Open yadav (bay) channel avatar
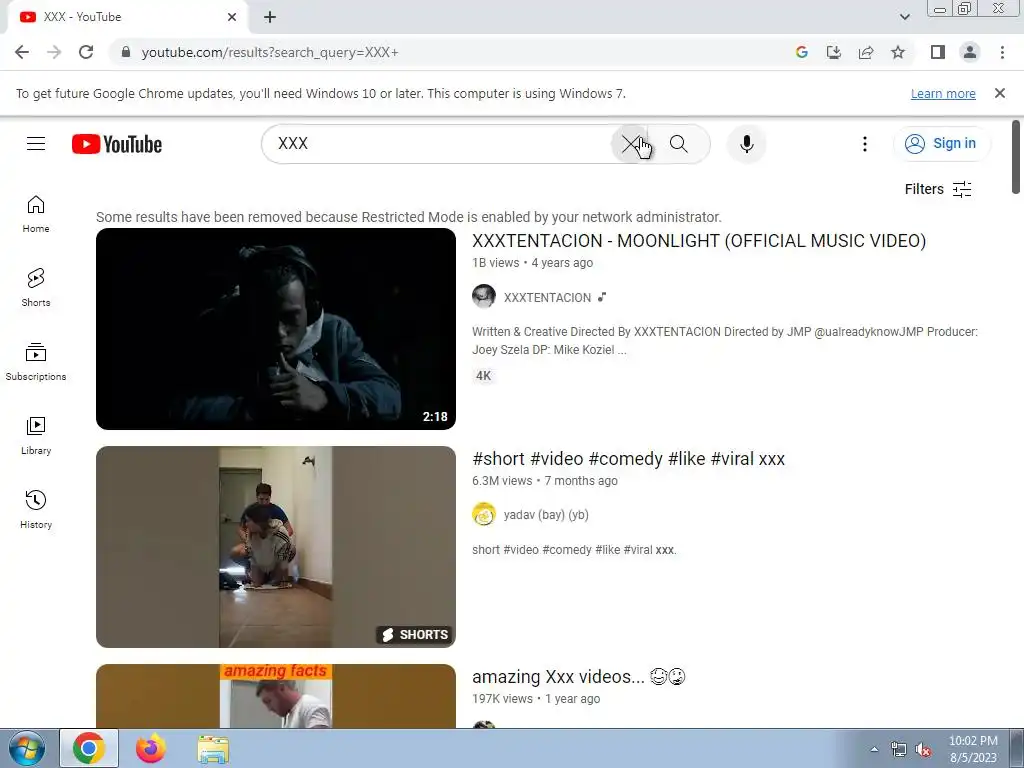The width and height of the screenshot is (1024, 768). 484,515
